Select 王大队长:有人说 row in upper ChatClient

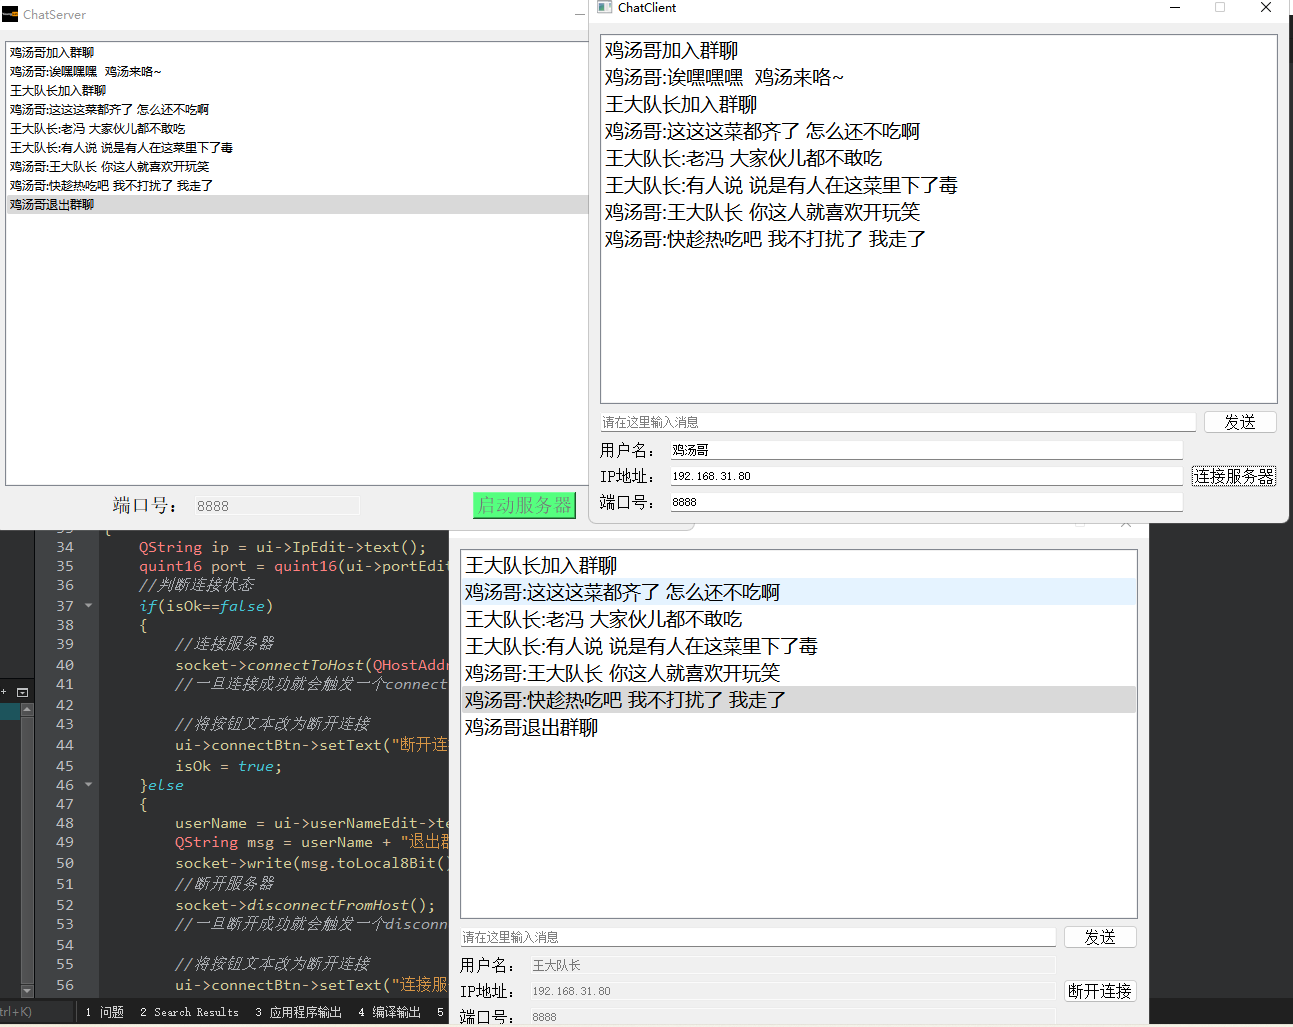939,185
